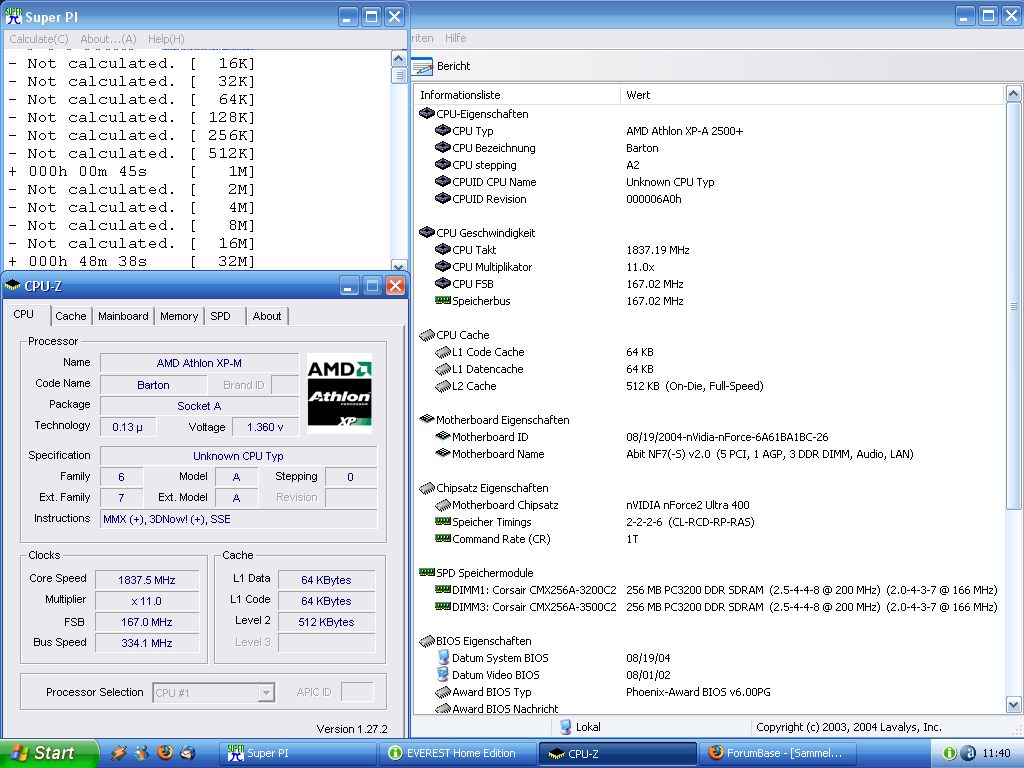Image resolution: width=1024 pixels, height=768 pixels.
Task: Switch to the Cache tab in CPU-Z
Action: coord(71,316)
